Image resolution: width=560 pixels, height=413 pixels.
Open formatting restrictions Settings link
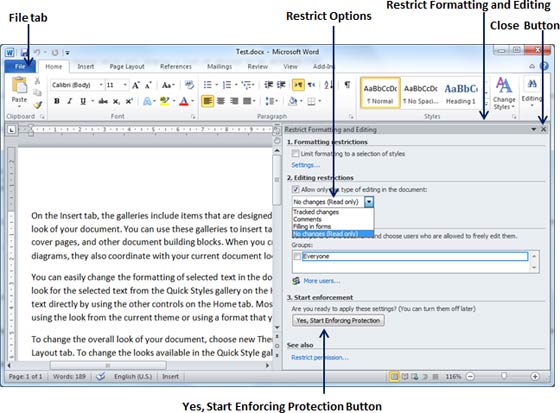(x=305, y=165)
